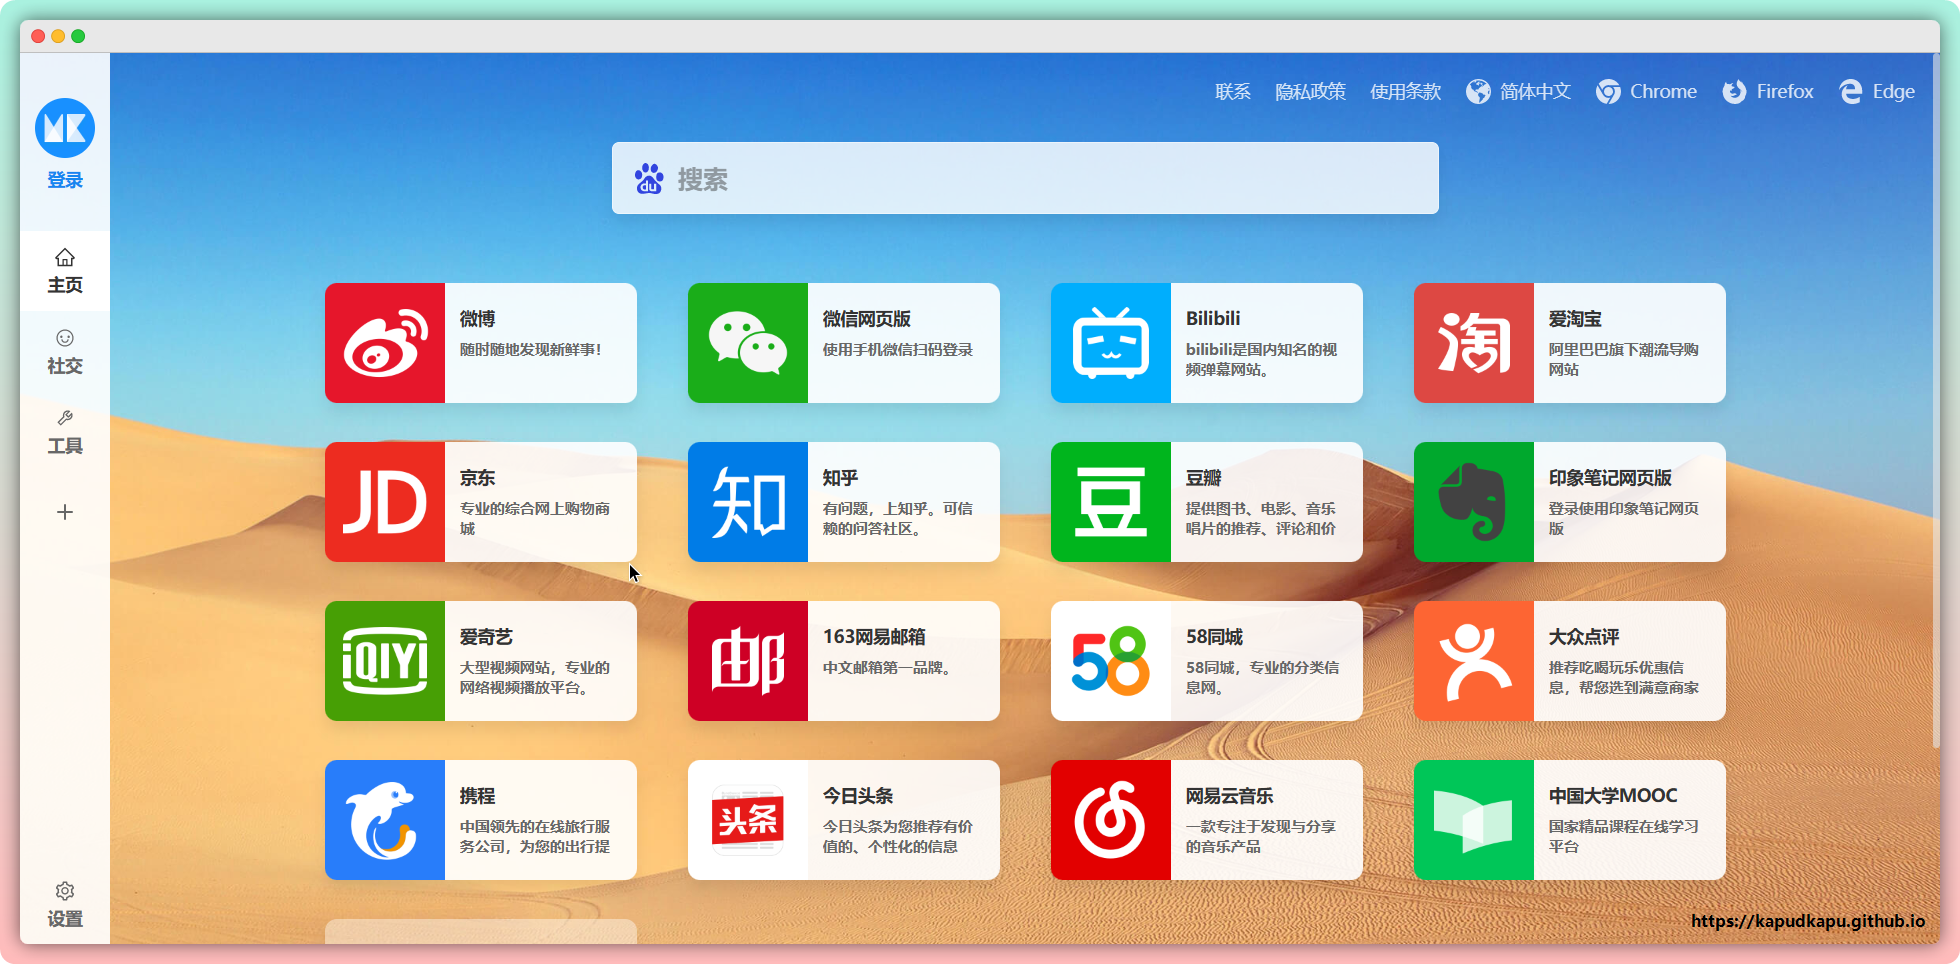Select the 主页 home tab
This screenshot has height=964, width=1960.
[x=65, y=271]
